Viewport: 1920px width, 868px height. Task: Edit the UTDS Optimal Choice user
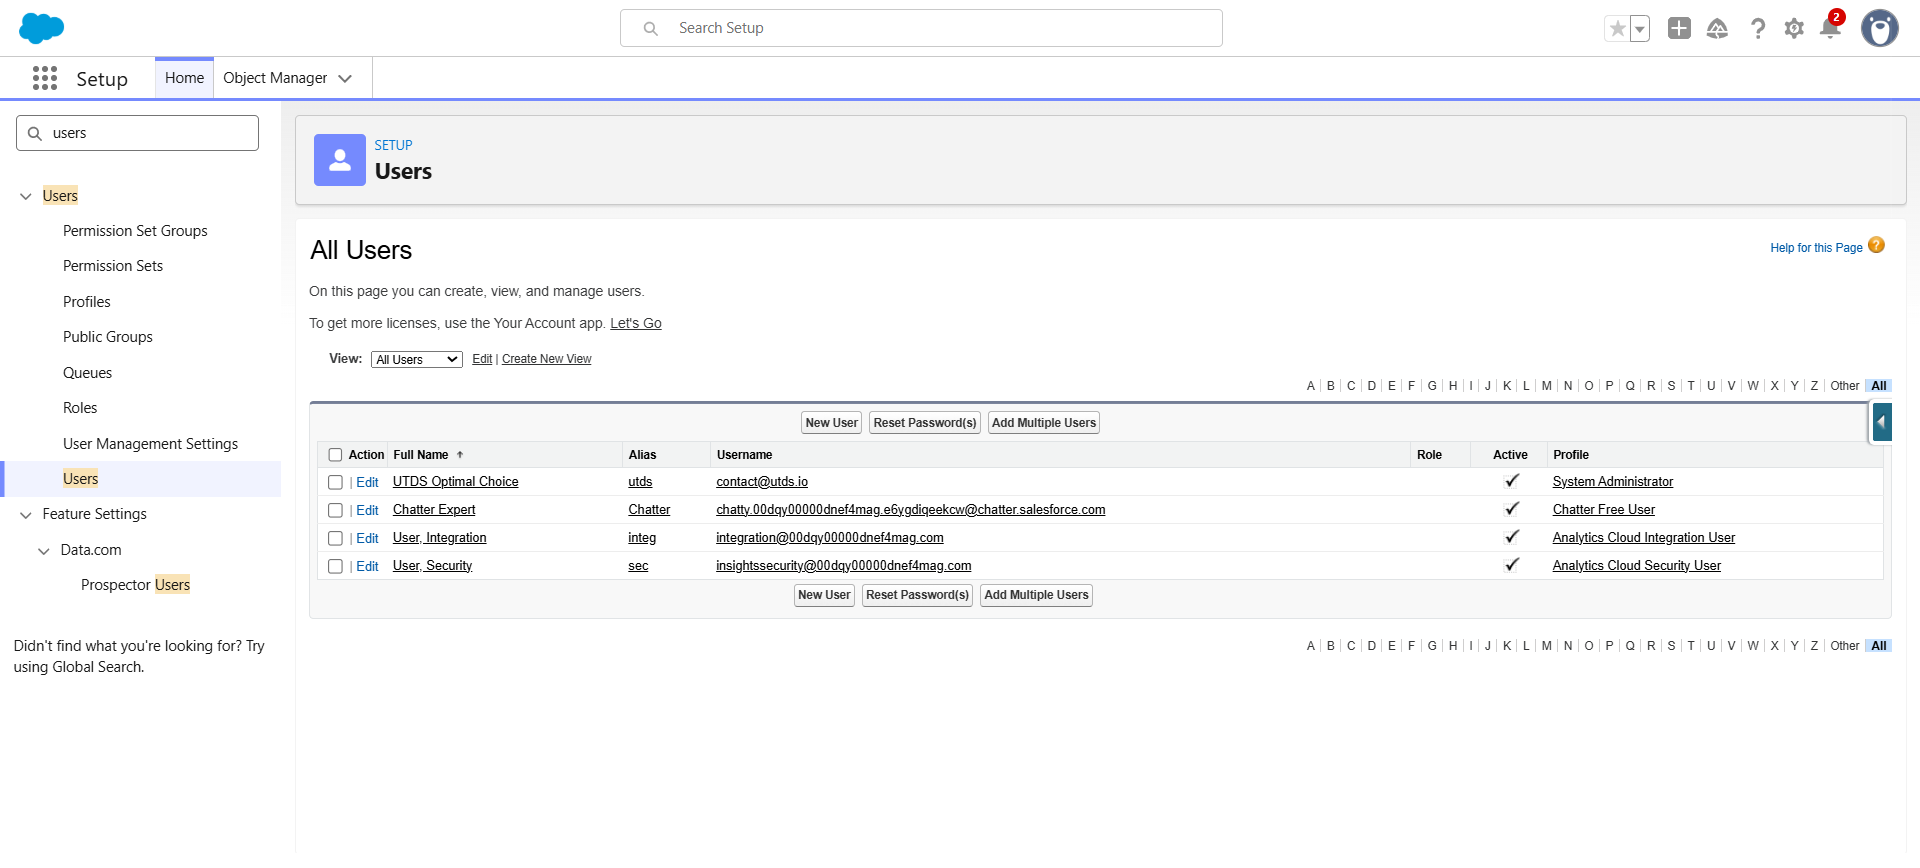(x=367, y=482)
